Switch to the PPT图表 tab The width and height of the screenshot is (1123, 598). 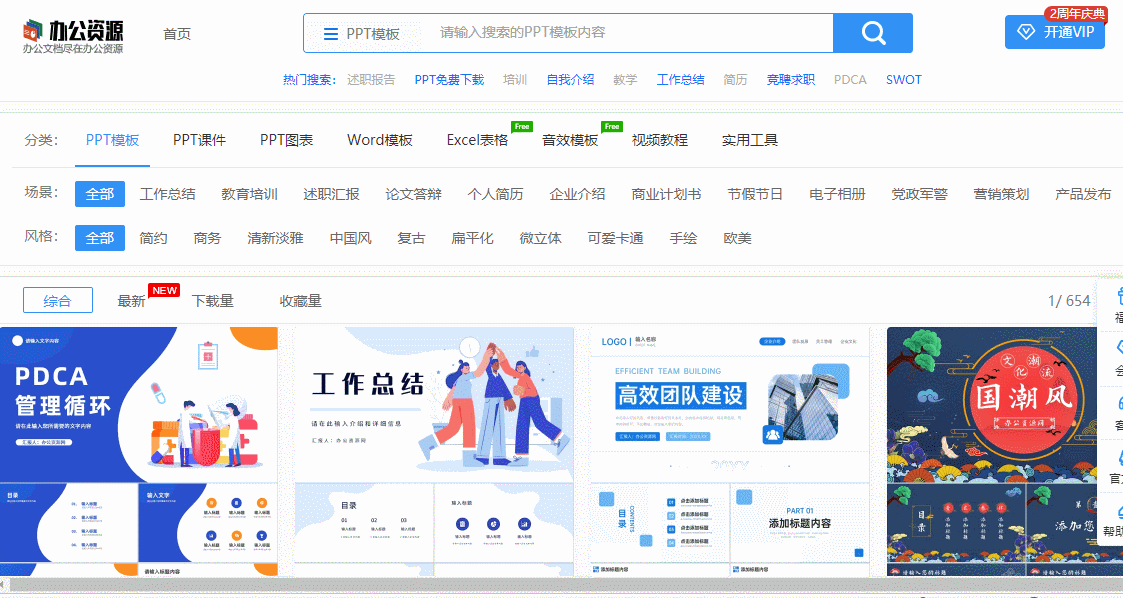pos(286,140)
